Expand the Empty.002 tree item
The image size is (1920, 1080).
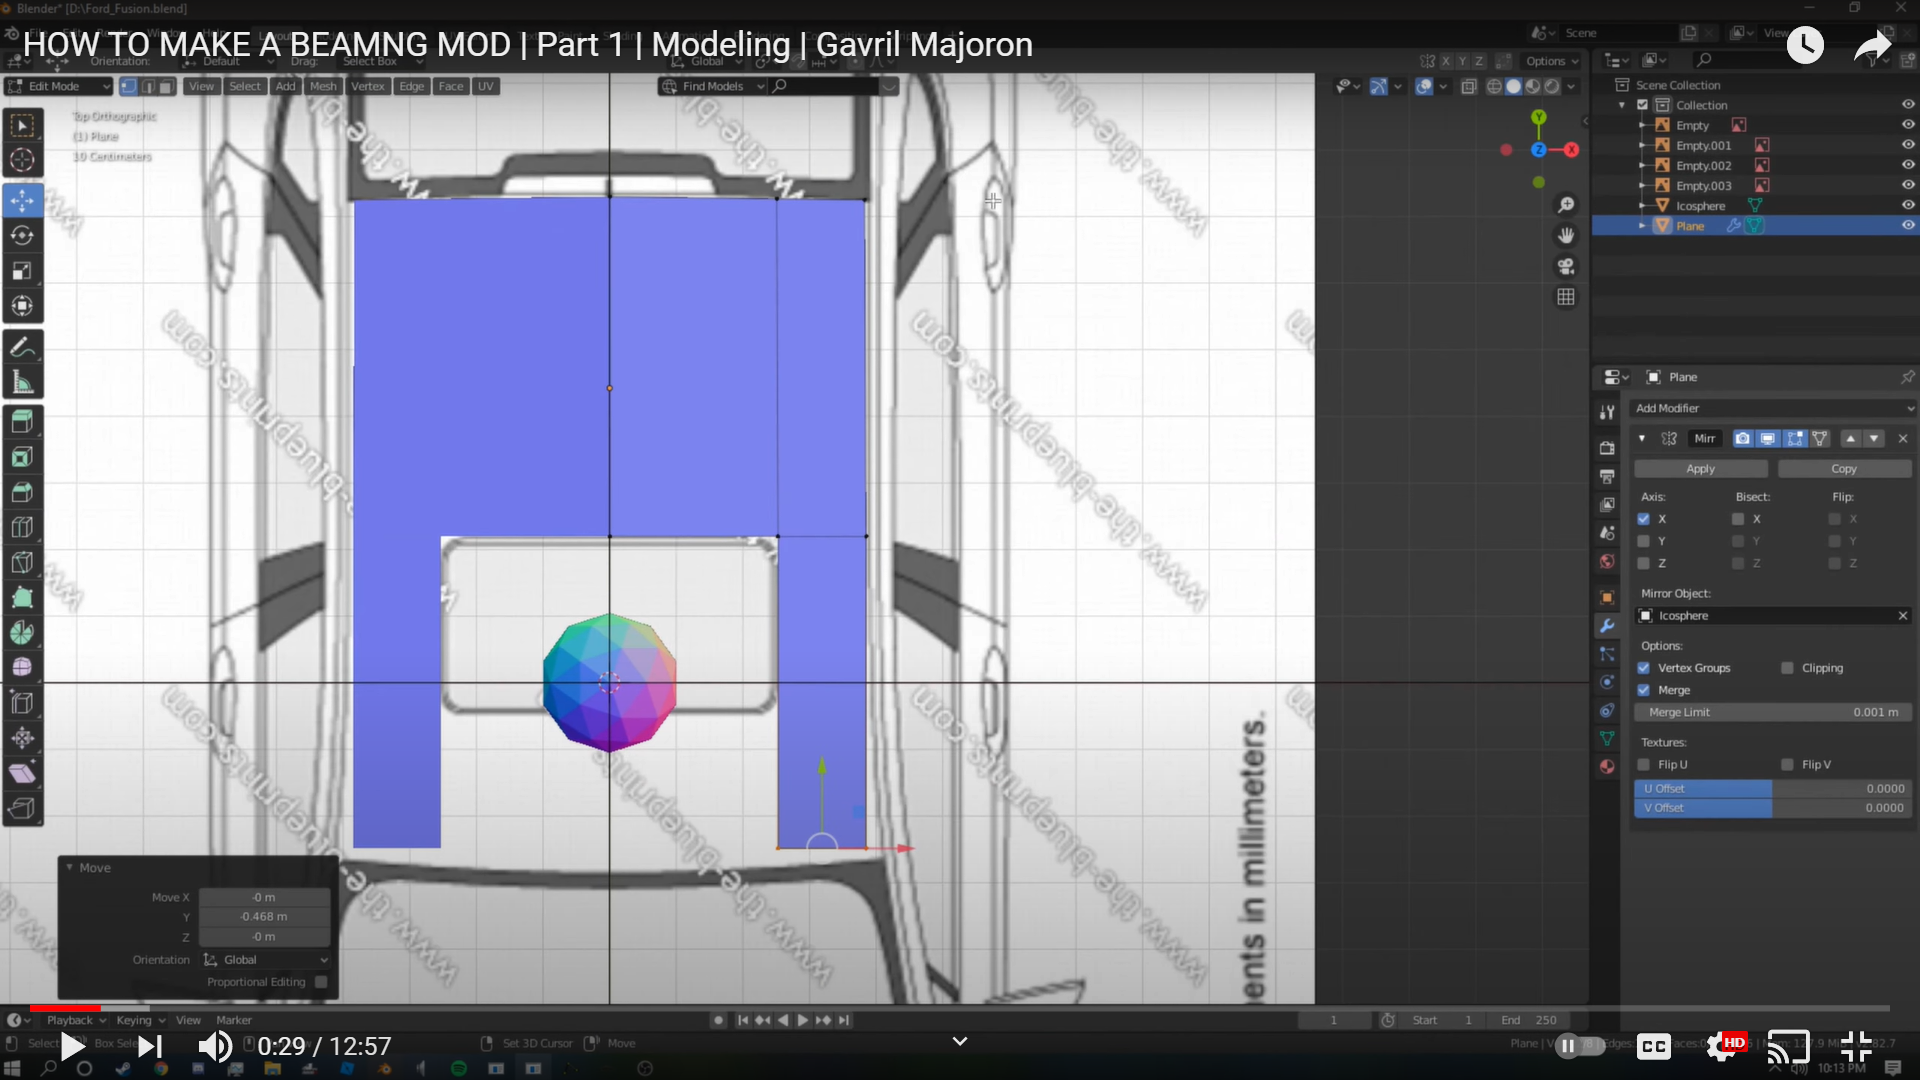point(1642,166)
